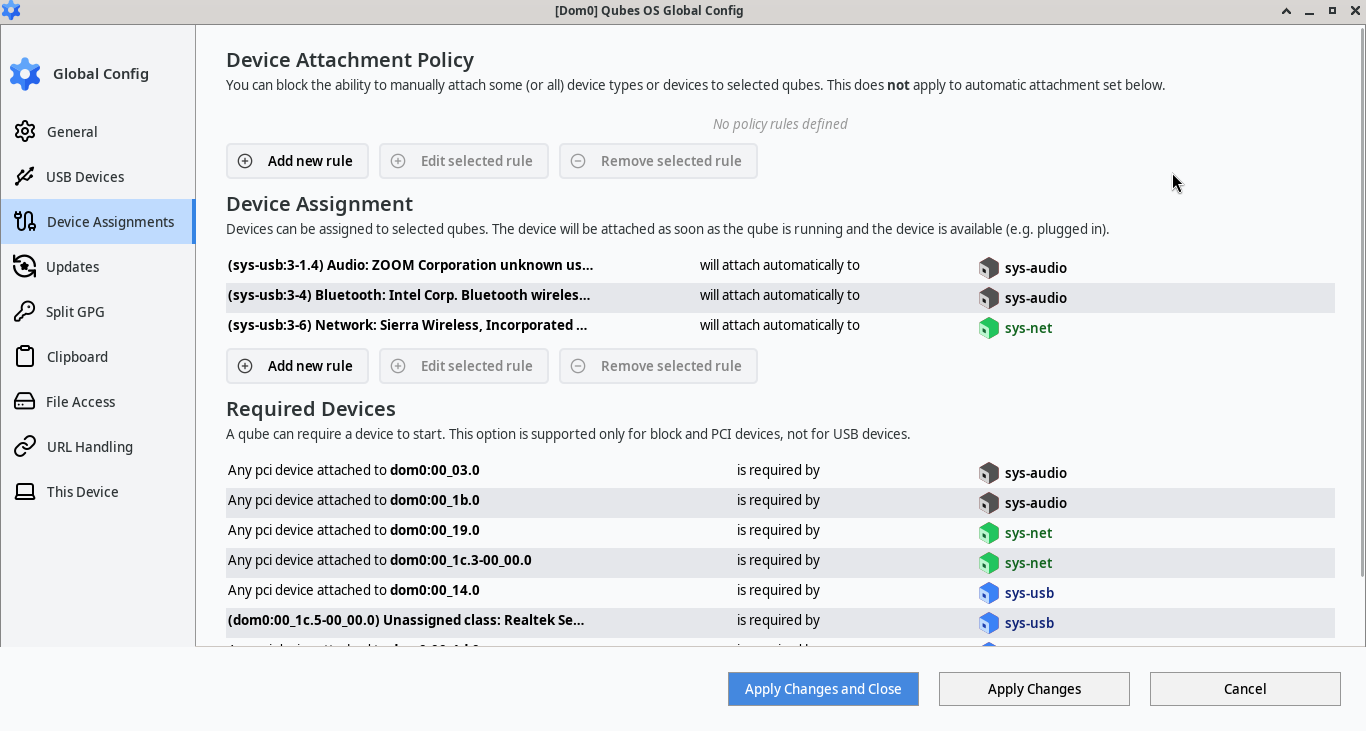Click Apply Changes and Close
The height and width of the screenshot is (731, 1366).
(x=822, y=688)
